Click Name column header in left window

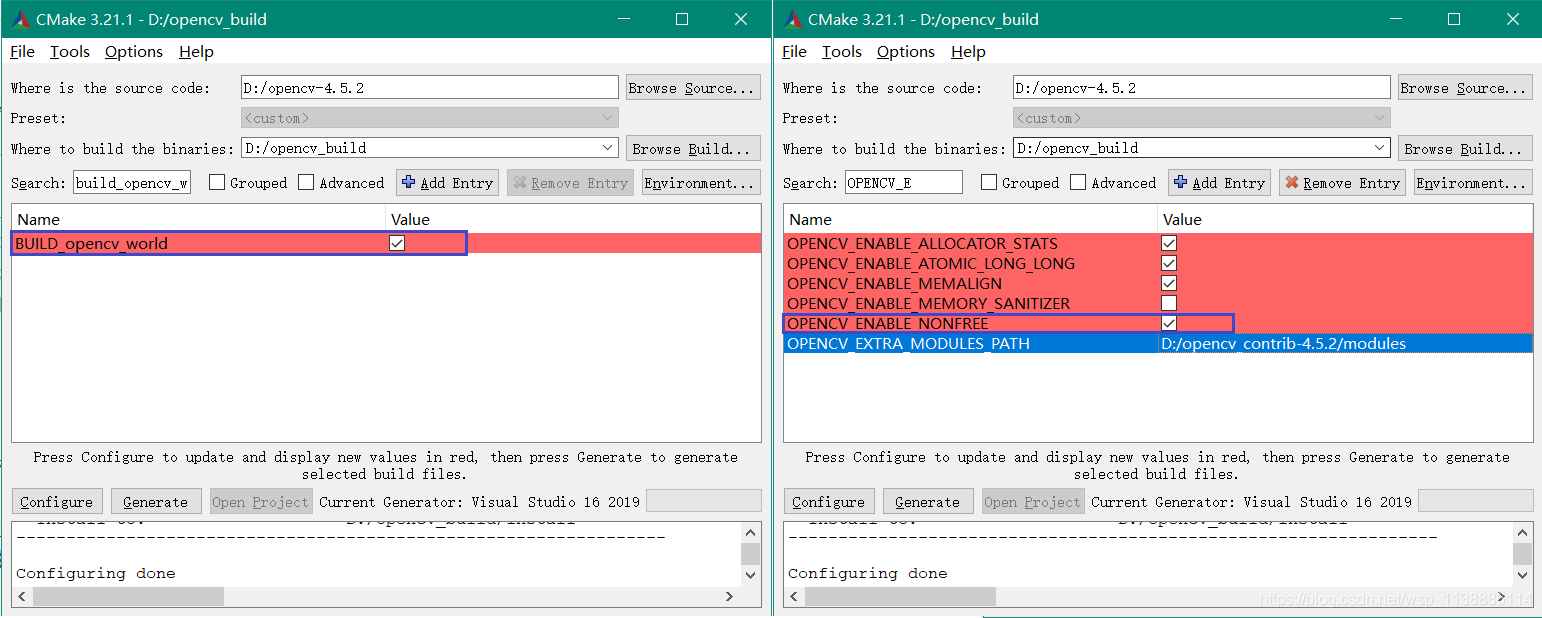tap(198, 219)
